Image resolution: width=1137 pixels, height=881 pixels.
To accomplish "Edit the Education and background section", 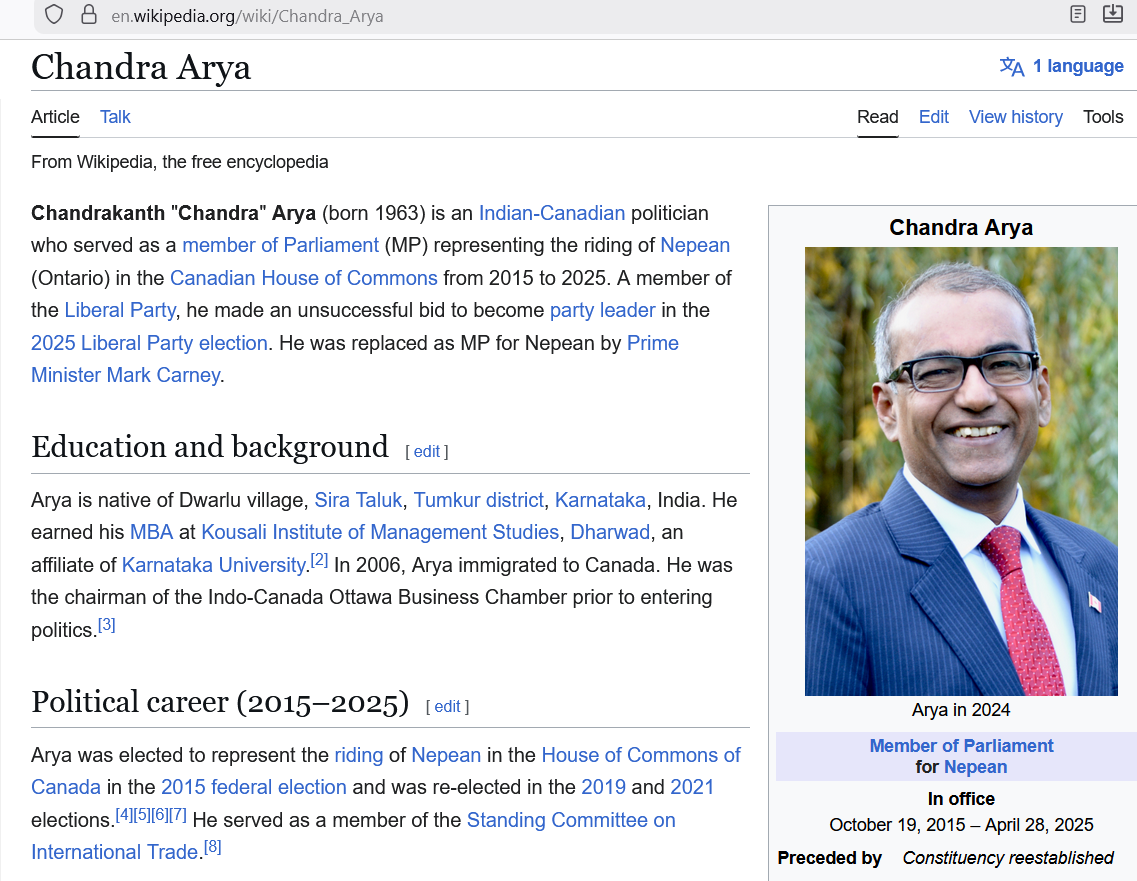I will [x=426, y=451].
